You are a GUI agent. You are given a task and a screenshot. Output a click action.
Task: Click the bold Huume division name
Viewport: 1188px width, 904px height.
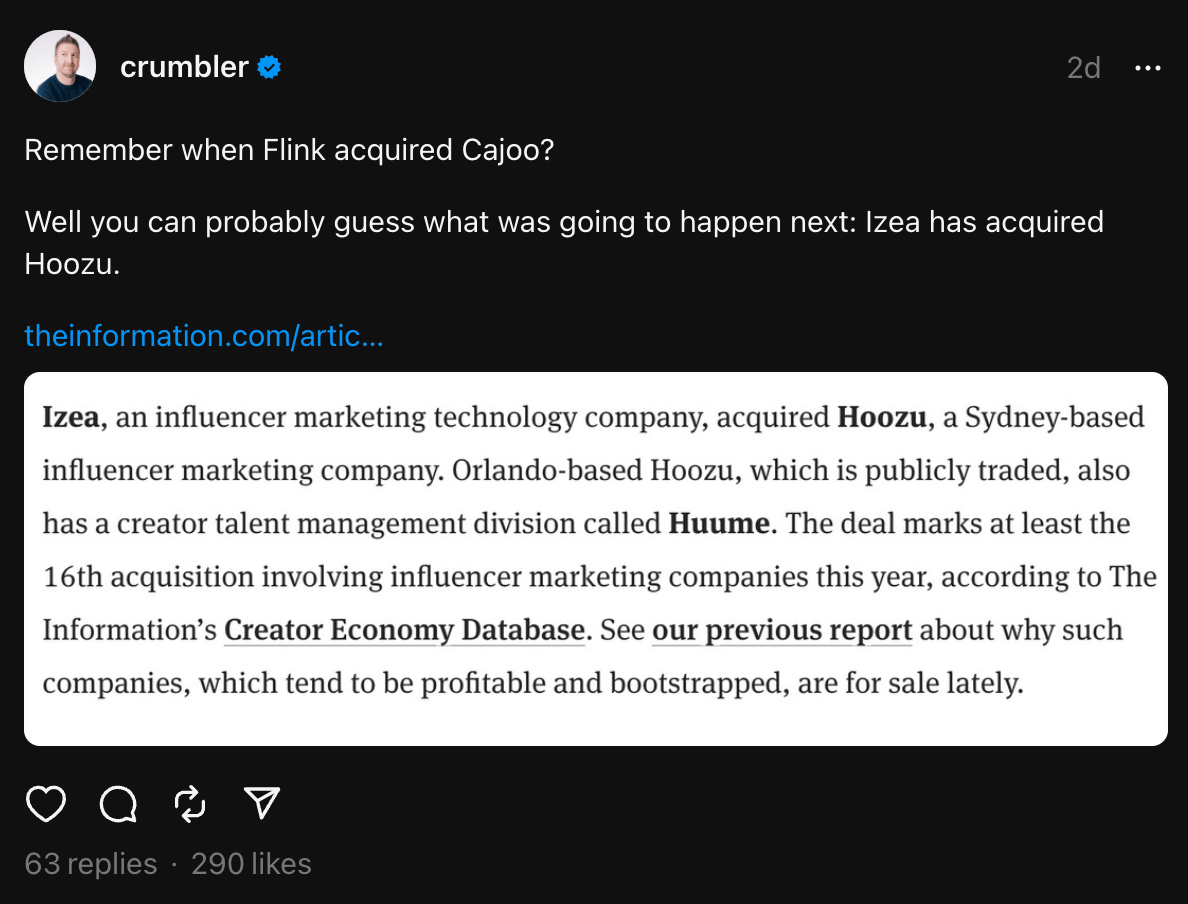pyautogui.click(x=720, y=524)
